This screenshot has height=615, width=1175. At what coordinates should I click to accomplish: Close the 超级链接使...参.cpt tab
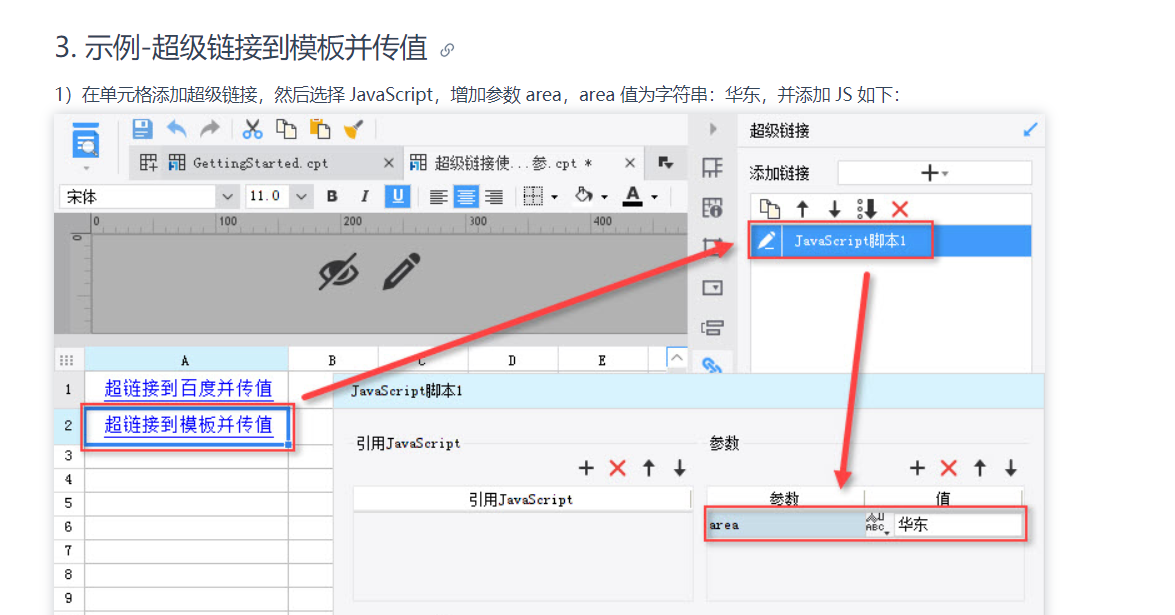tap(629, 163)
